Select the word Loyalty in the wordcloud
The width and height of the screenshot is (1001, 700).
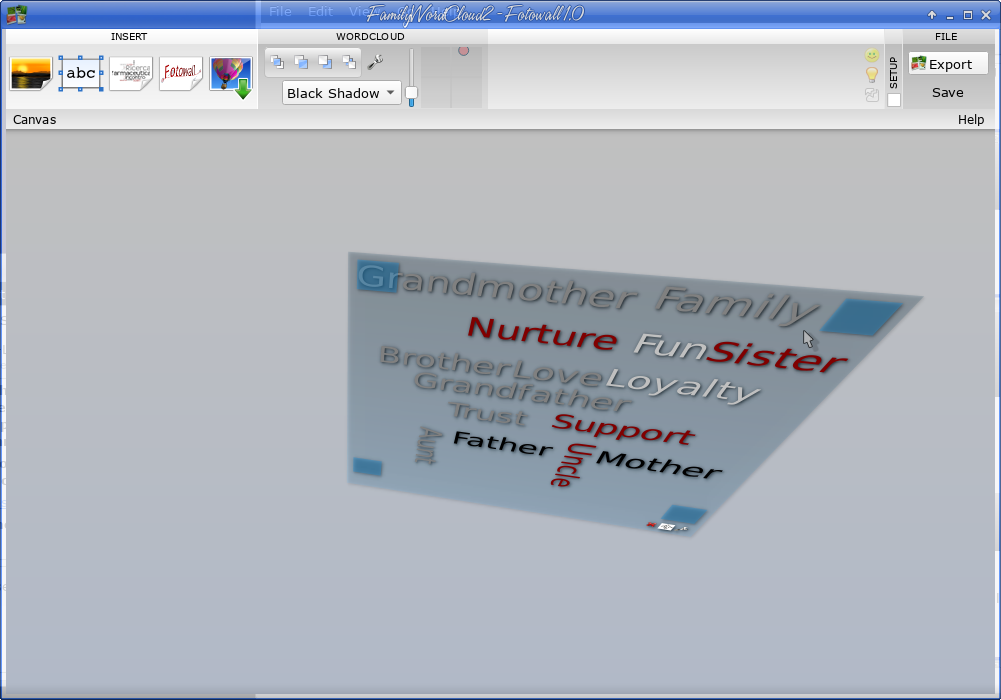682,385
